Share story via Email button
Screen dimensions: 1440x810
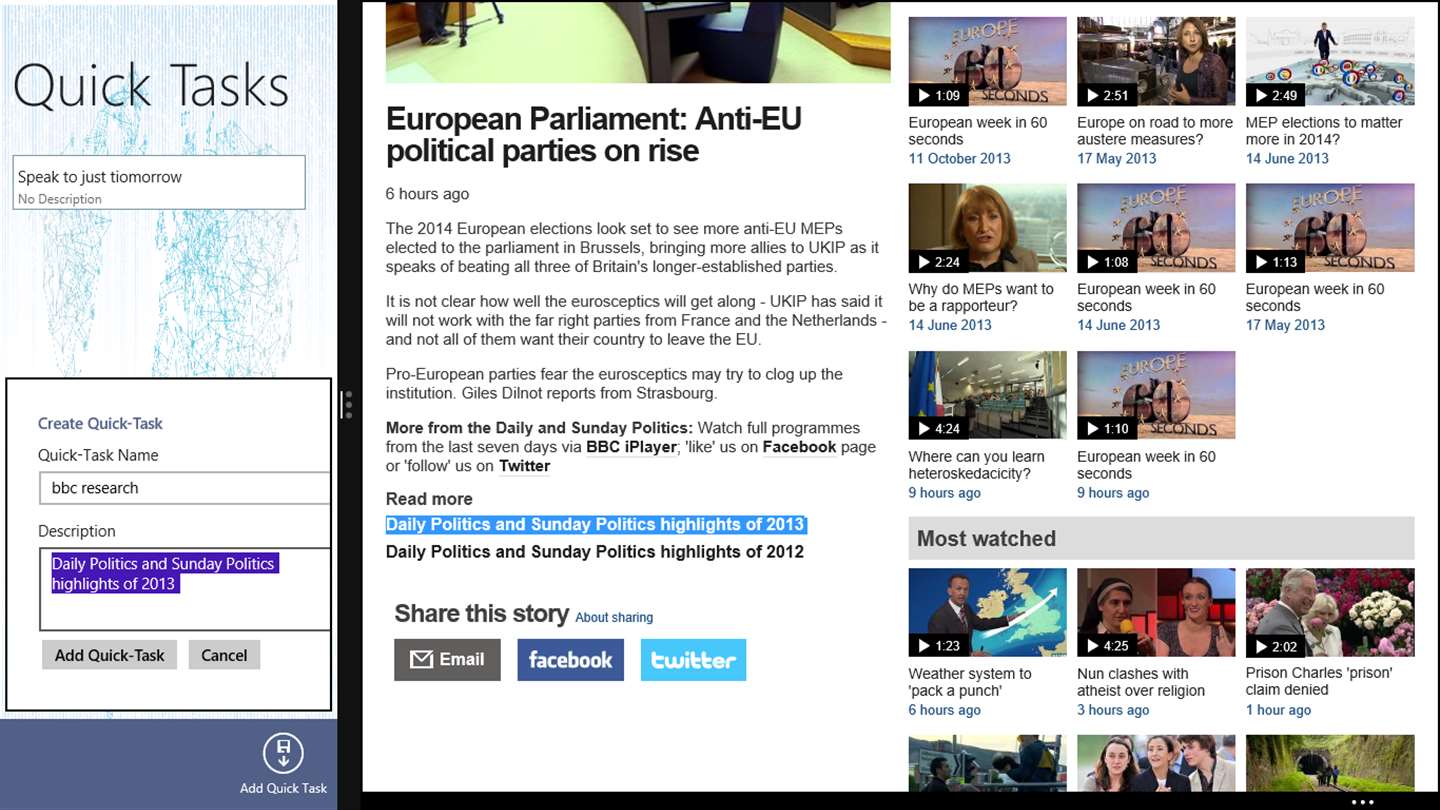447,660
